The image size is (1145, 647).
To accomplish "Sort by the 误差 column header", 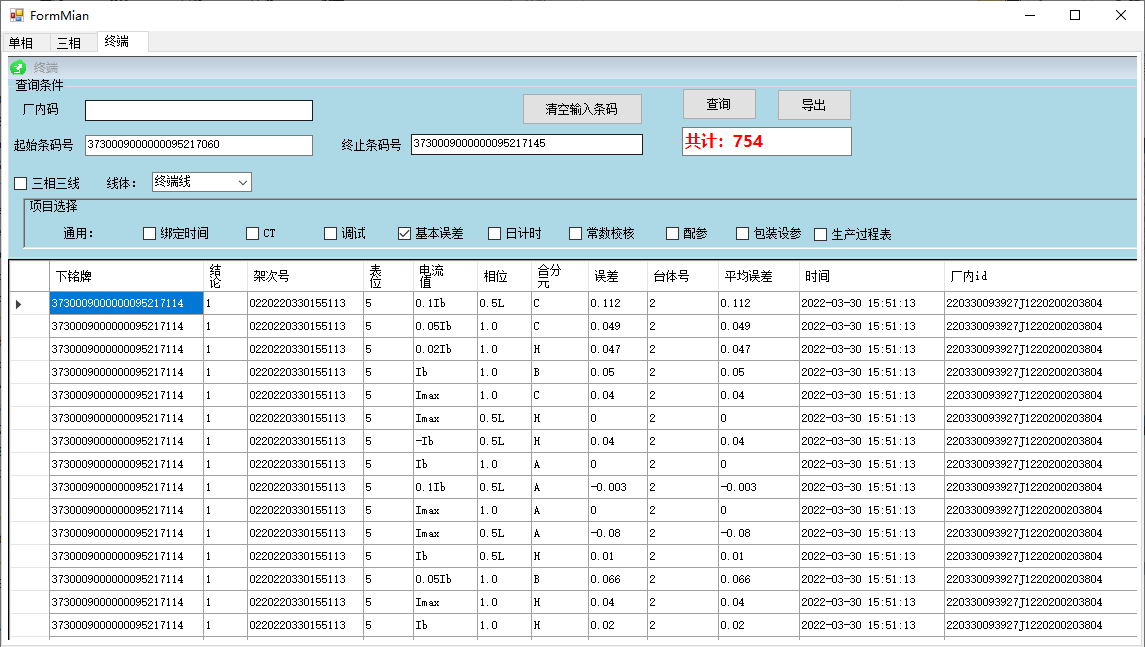I will tap(617, 276).
